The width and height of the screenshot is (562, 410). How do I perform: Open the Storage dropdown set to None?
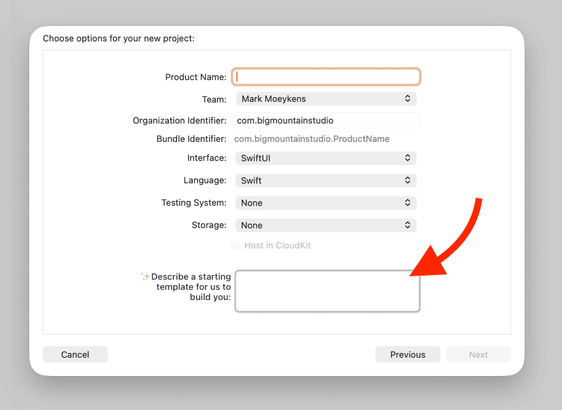[x=326, y=225]
